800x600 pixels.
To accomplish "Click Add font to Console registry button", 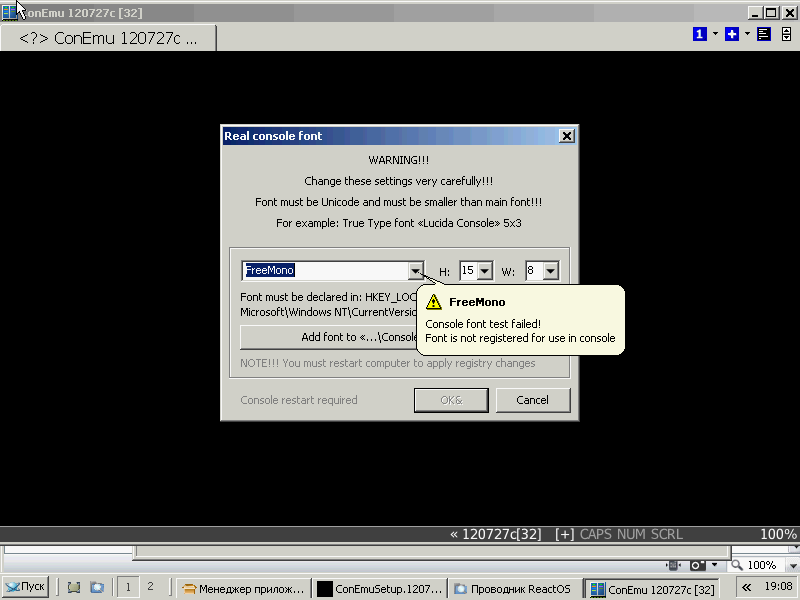I will point(329,337).
